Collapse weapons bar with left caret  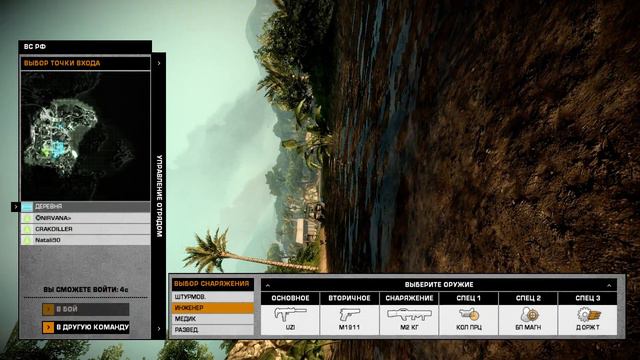[268, 285]
